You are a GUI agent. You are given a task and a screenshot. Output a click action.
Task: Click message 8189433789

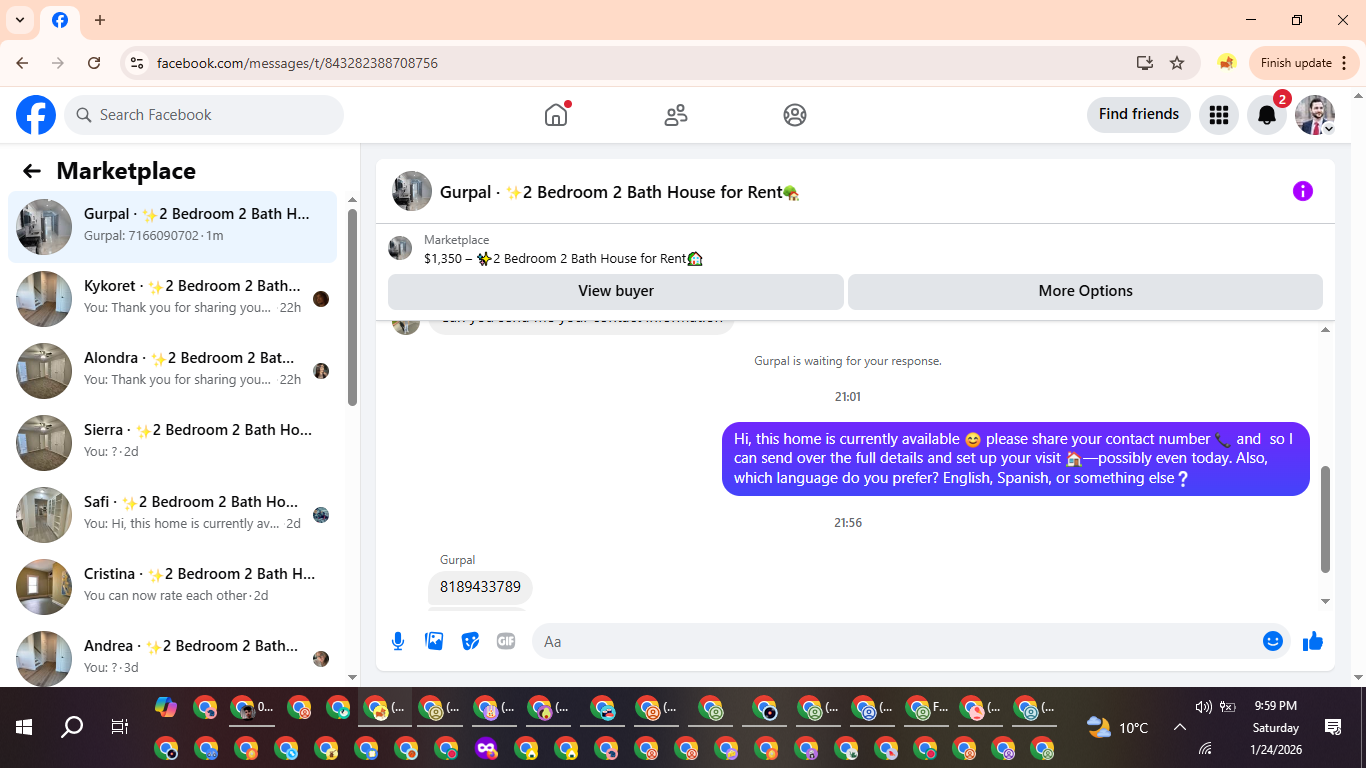(x=480, y=587)
